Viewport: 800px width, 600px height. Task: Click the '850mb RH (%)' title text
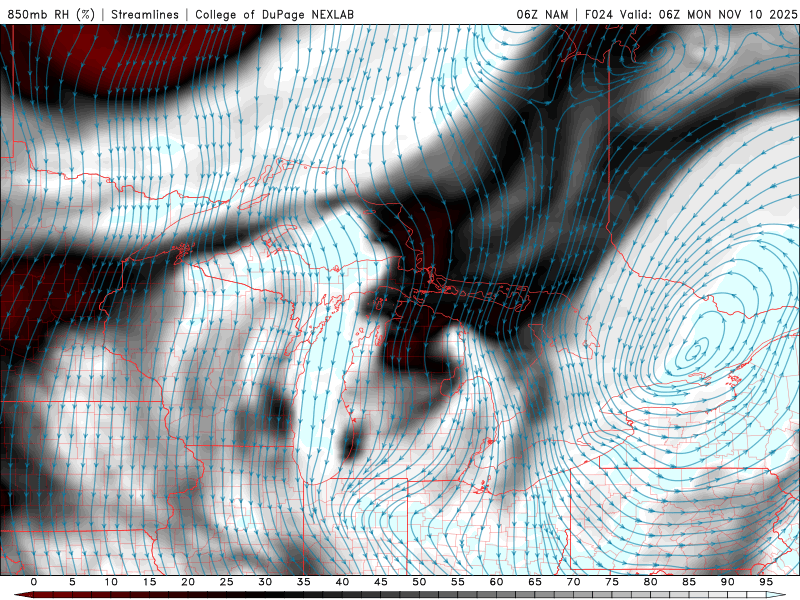click(x=51, y=14)
